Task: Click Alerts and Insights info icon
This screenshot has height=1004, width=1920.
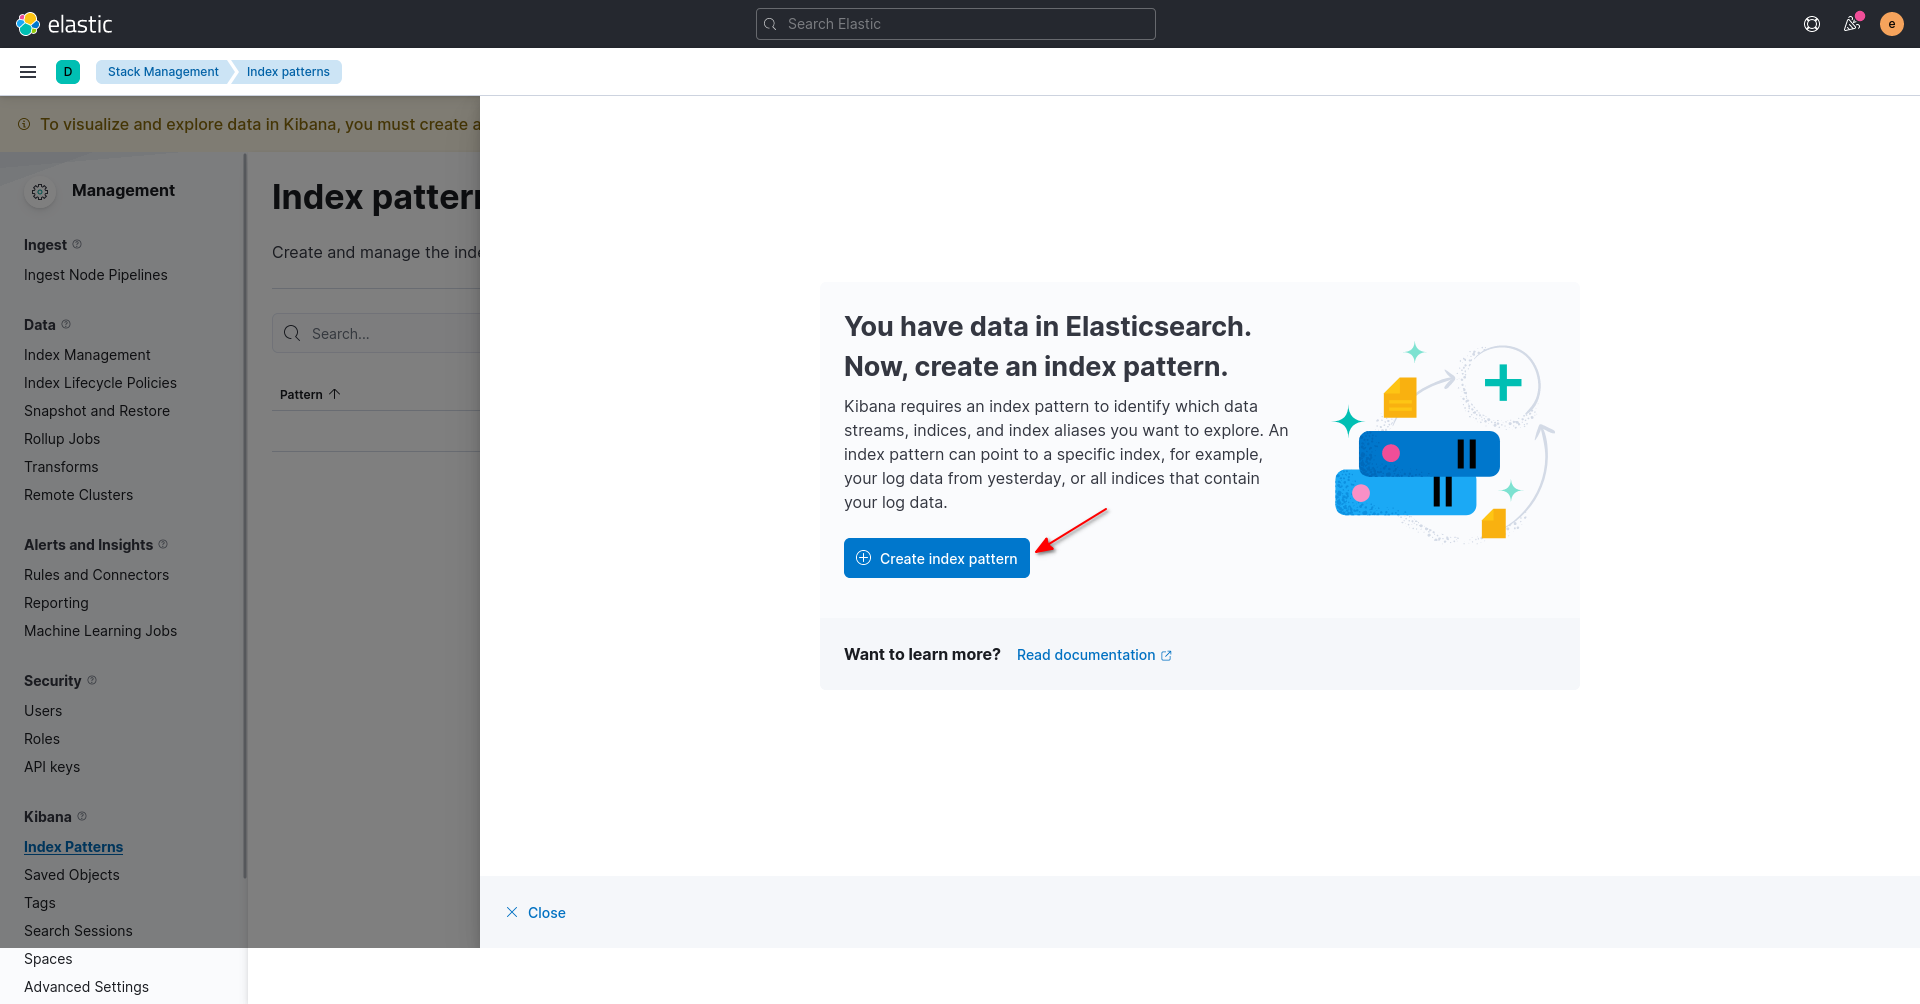Action: 163,544
